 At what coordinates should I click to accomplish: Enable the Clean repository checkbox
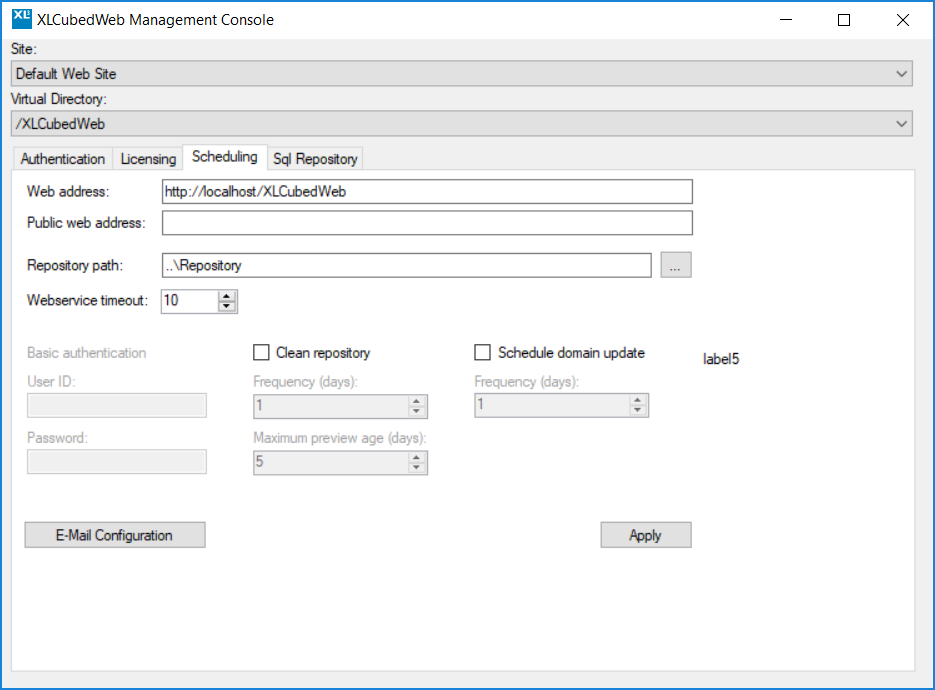click(x=261, y=352)
